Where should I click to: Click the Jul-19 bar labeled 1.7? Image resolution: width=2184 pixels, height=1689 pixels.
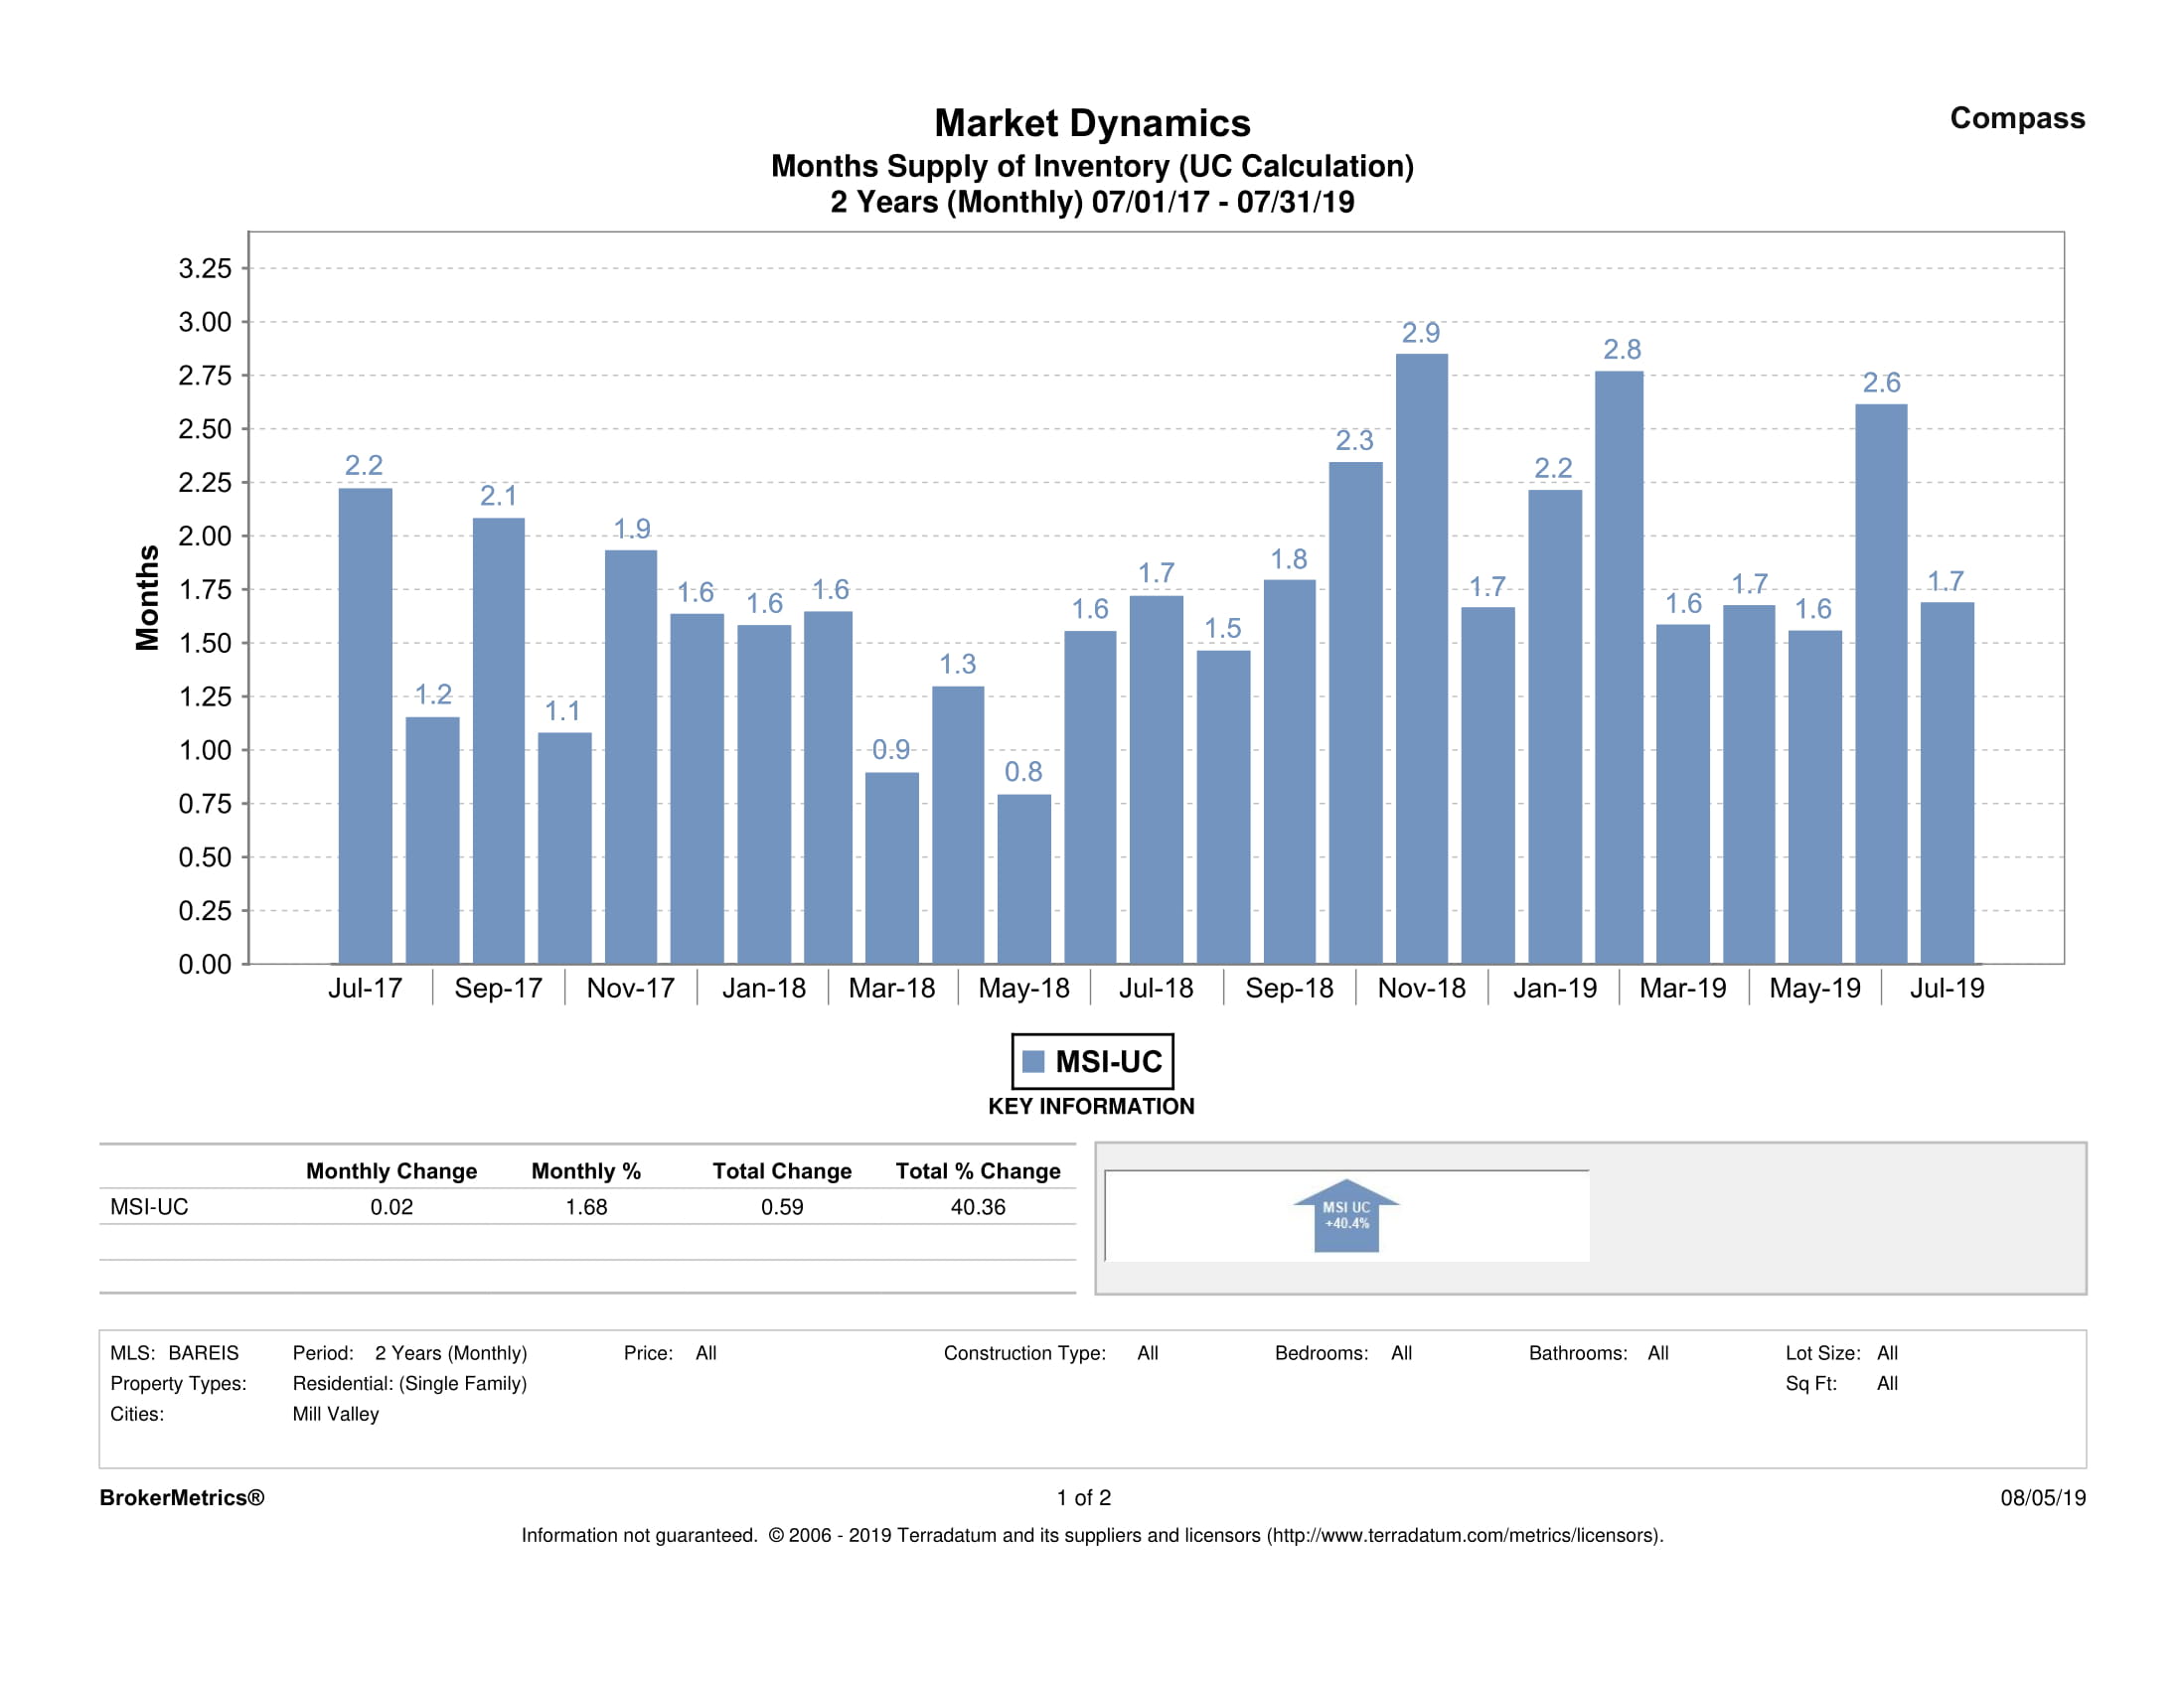coord(1946,783)
